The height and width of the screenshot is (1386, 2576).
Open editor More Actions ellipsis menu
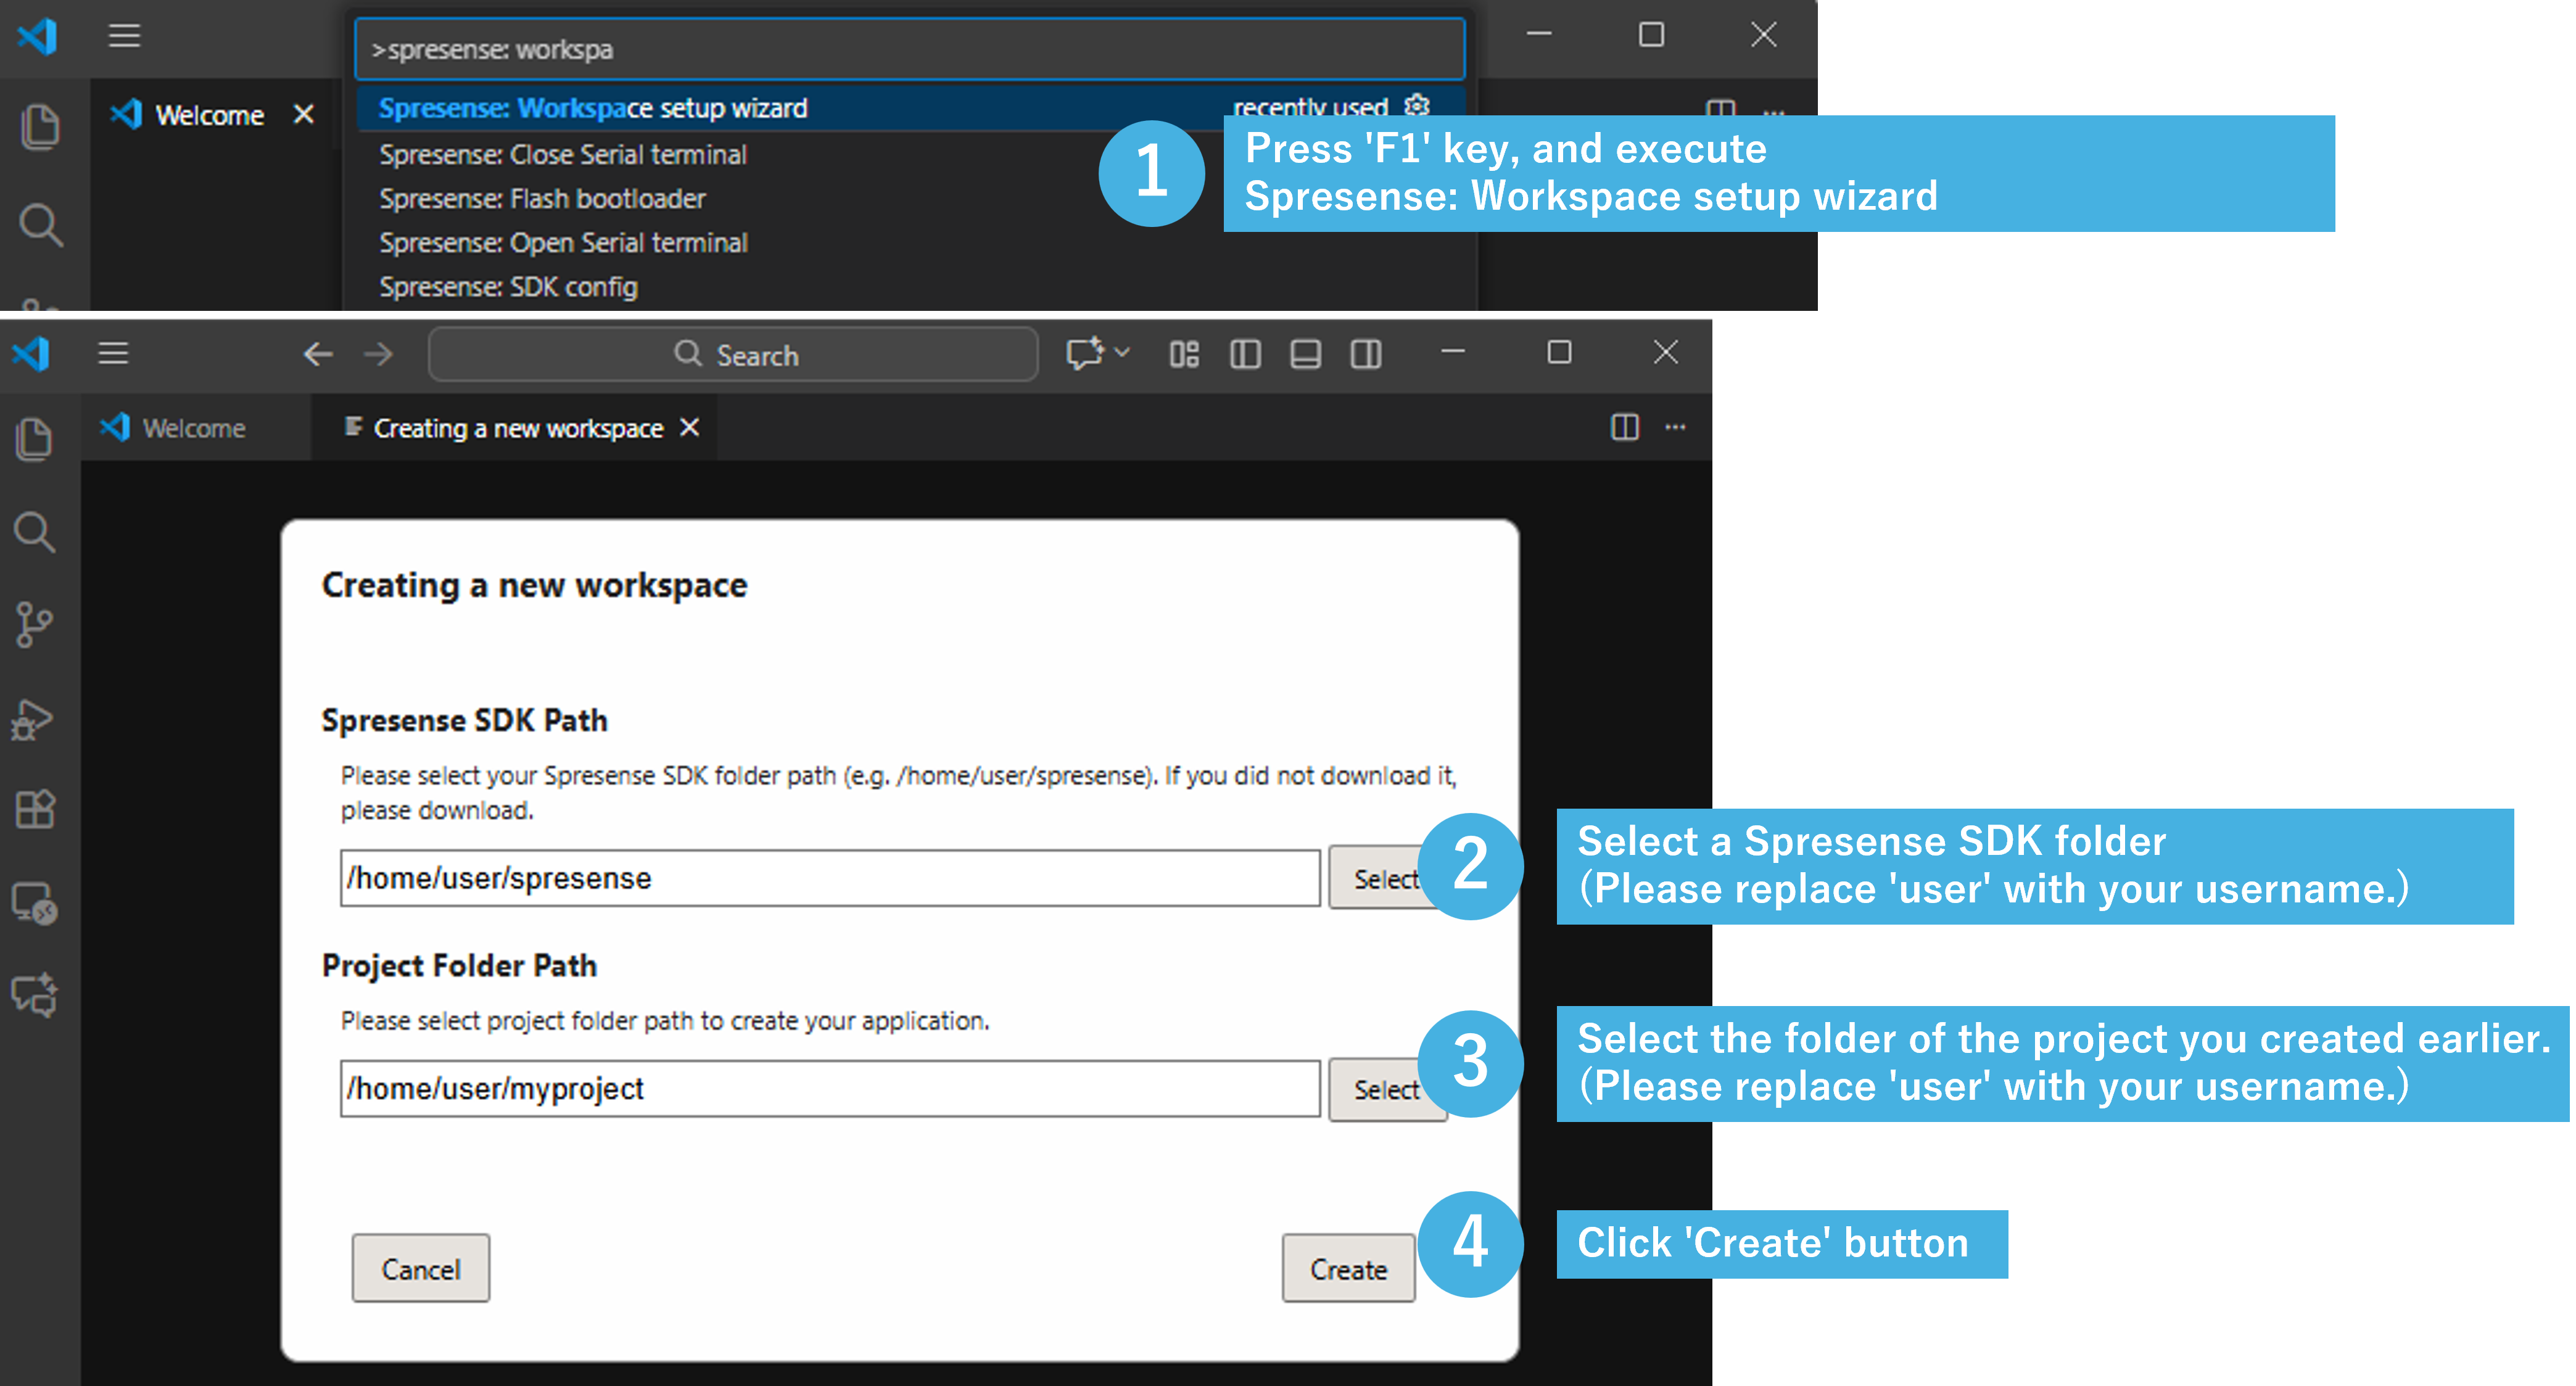coord(1675,428)
